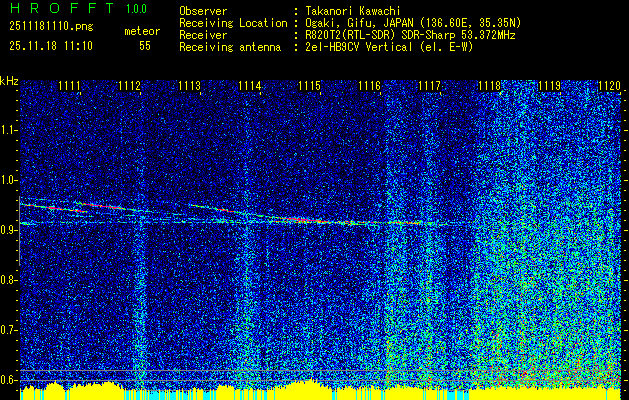Click the Receiver label
The height and width of the screenshot is (400, 629).
pos(203,35)
